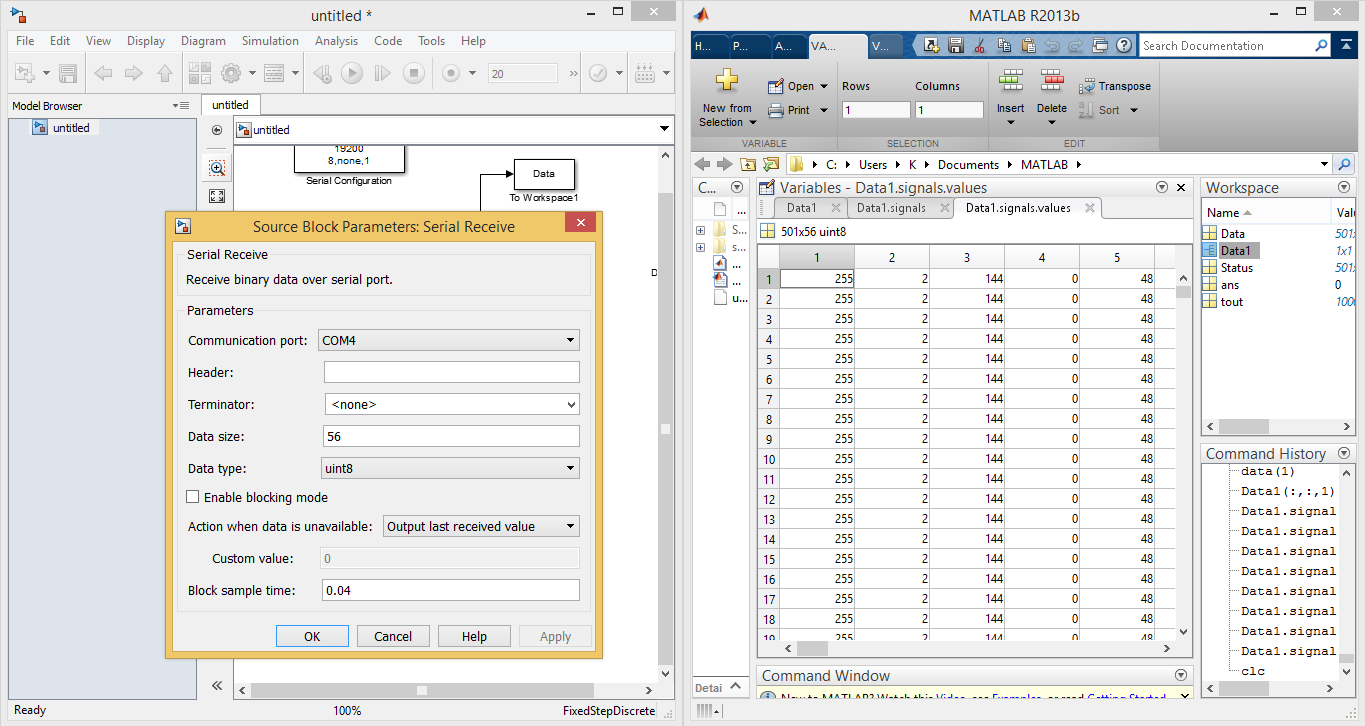Image resolution: width=1366 pixels, height=726 pixels.
Task: Enable blocking mode checkbox
Action: pos(193,497)
